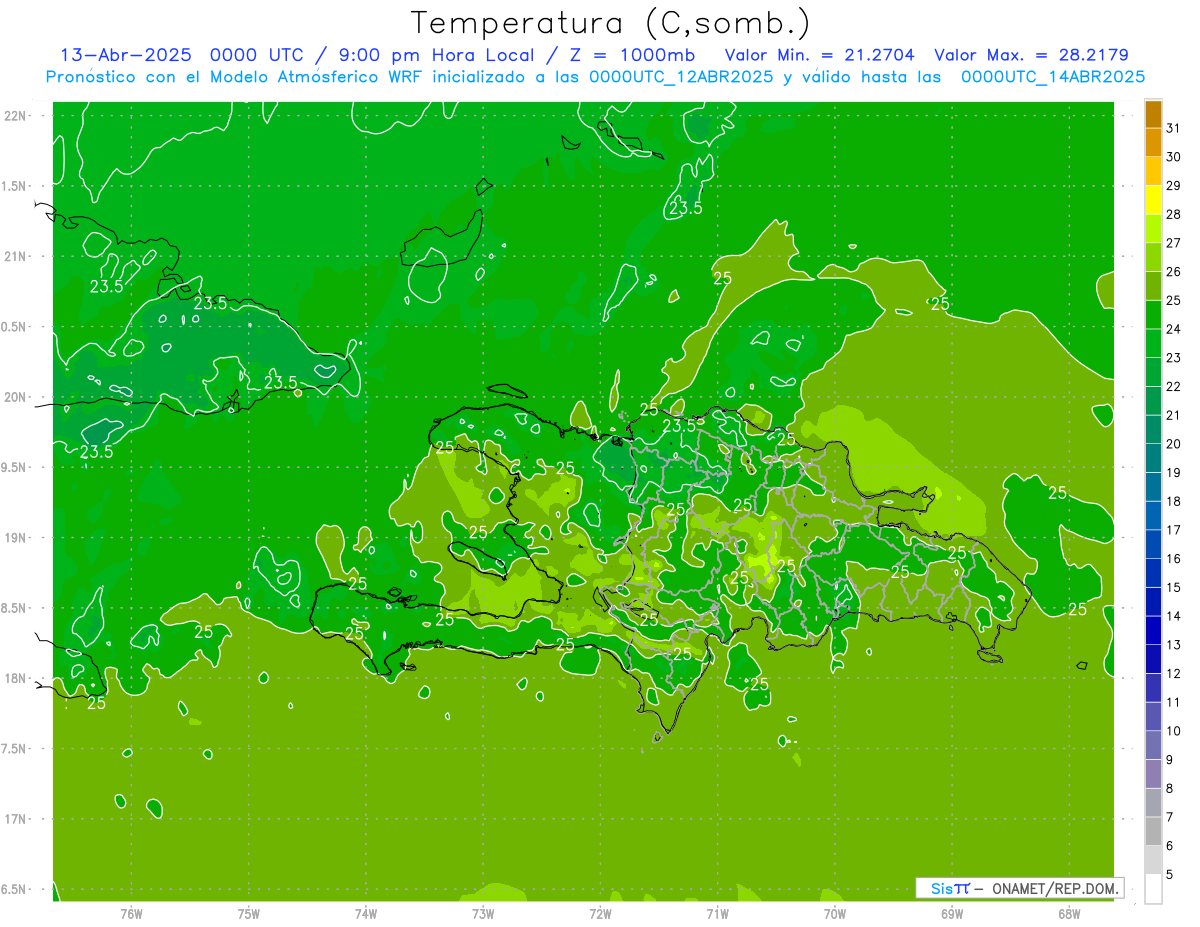Click the orange-brown swatch atop the color scale
Image resolution: width=1200 pixels, height=927 pixels.
pos(1153,115)
